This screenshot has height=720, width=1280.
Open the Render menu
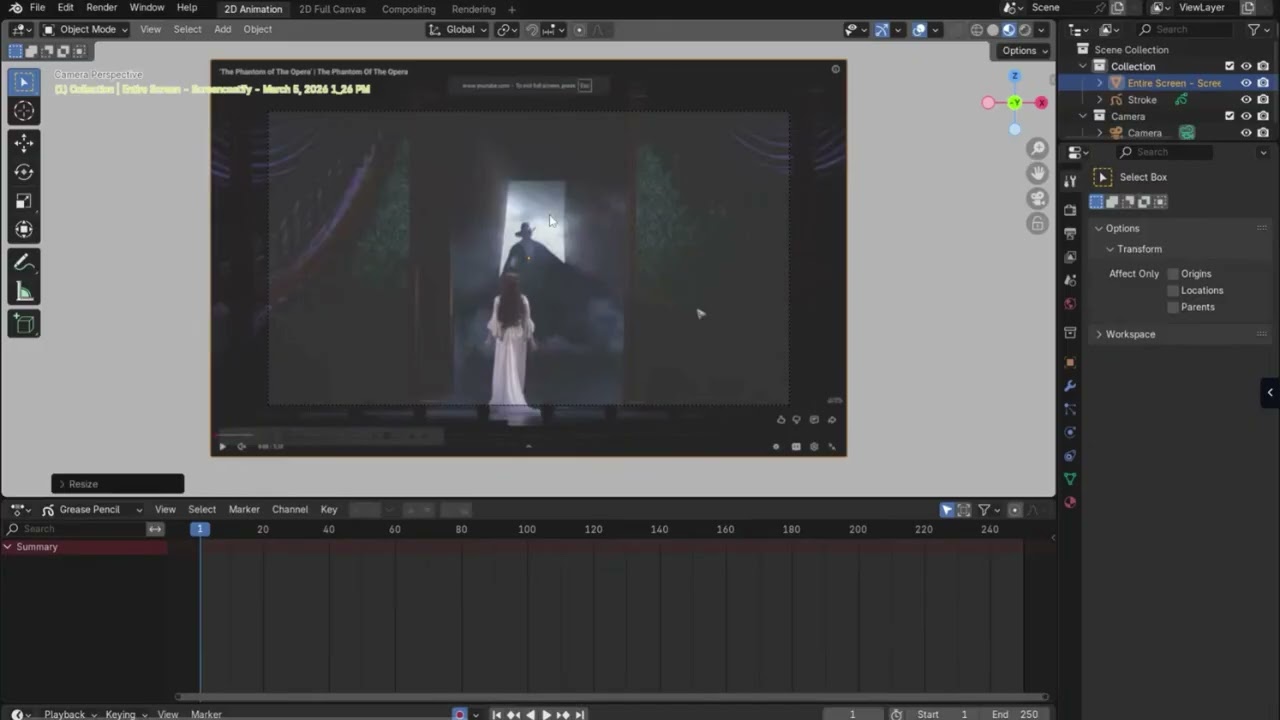pos(101,8)
